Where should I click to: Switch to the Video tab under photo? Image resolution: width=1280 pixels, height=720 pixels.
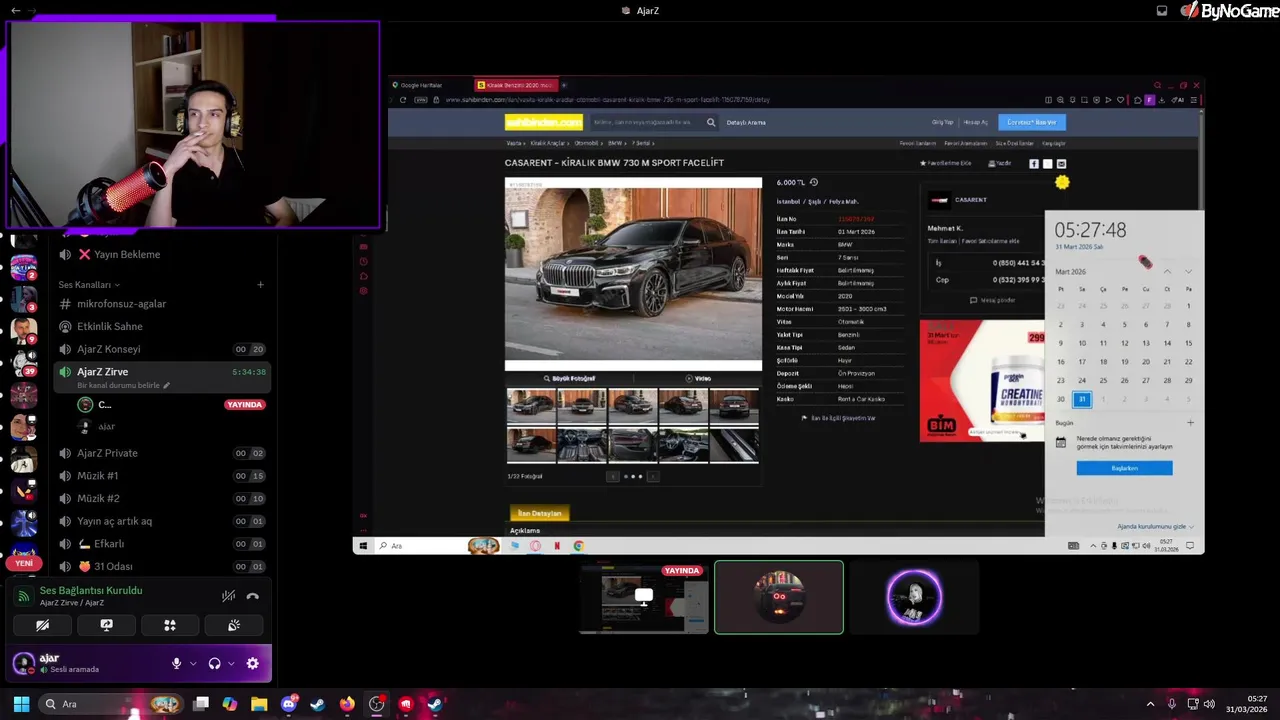698,379
